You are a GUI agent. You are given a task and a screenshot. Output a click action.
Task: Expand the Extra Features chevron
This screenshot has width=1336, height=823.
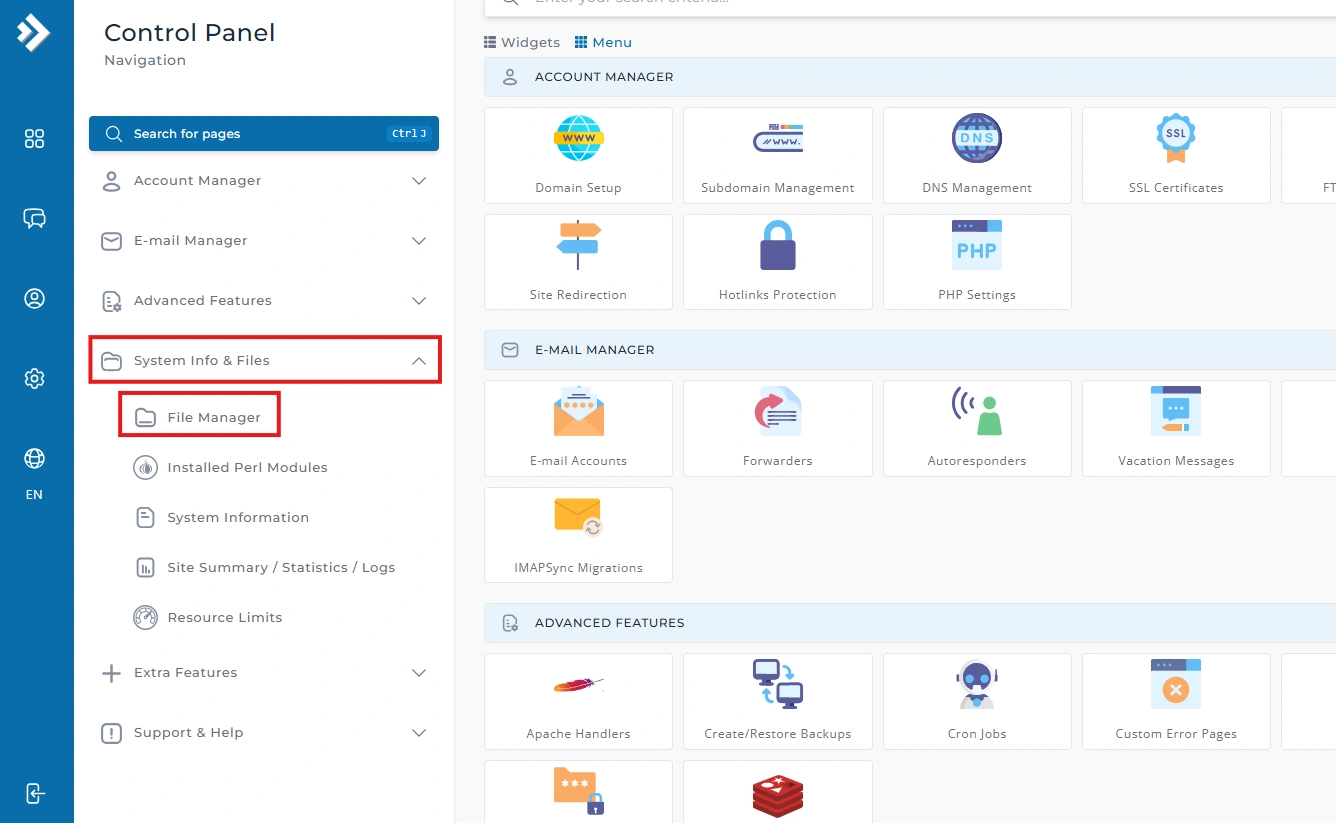coord(419,673)
